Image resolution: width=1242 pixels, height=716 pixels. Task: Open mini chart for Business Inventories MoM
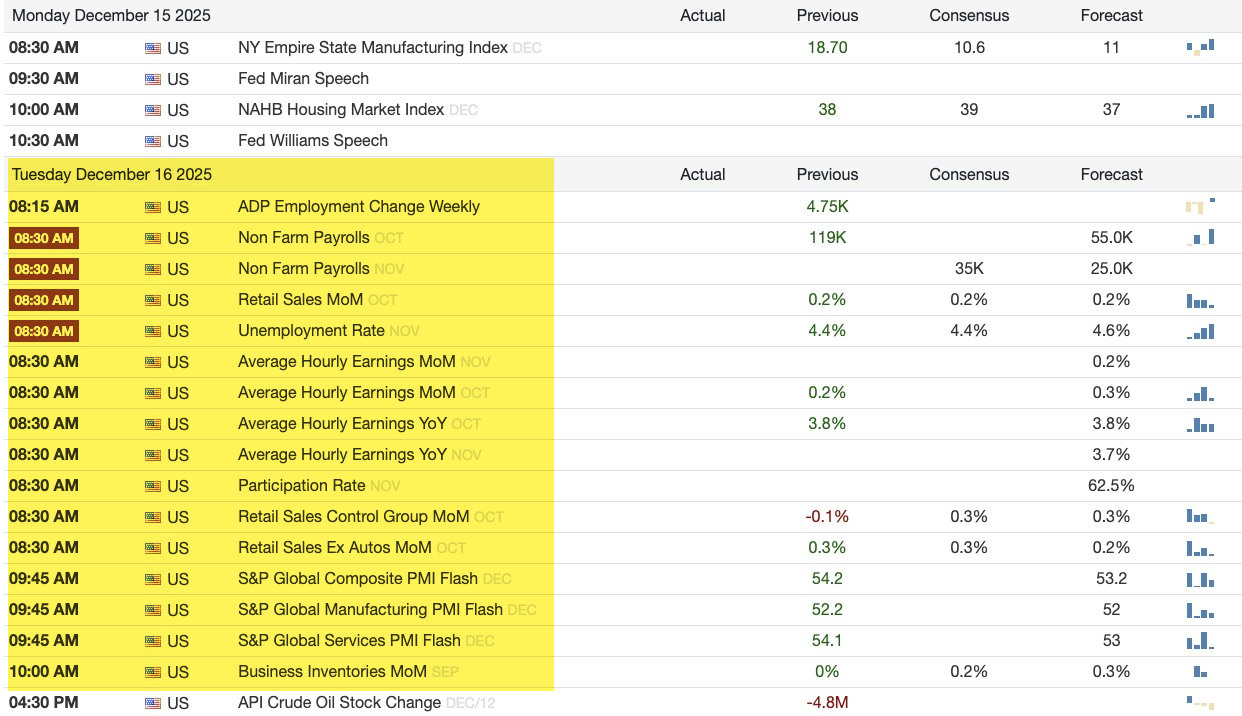pyautogui.click(x=1200, y=672)
